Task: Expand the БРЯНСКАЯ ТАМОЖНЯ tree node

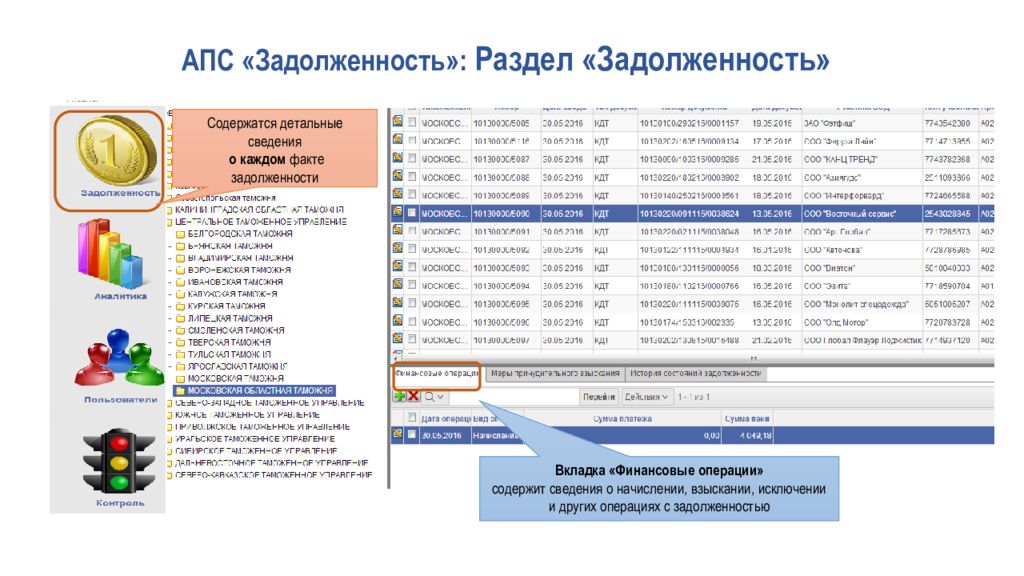Action: pos(170,246)
